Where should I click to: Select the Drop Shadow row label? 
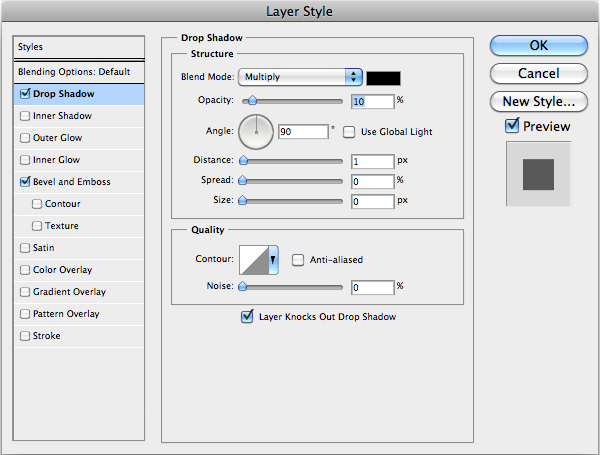64,94
